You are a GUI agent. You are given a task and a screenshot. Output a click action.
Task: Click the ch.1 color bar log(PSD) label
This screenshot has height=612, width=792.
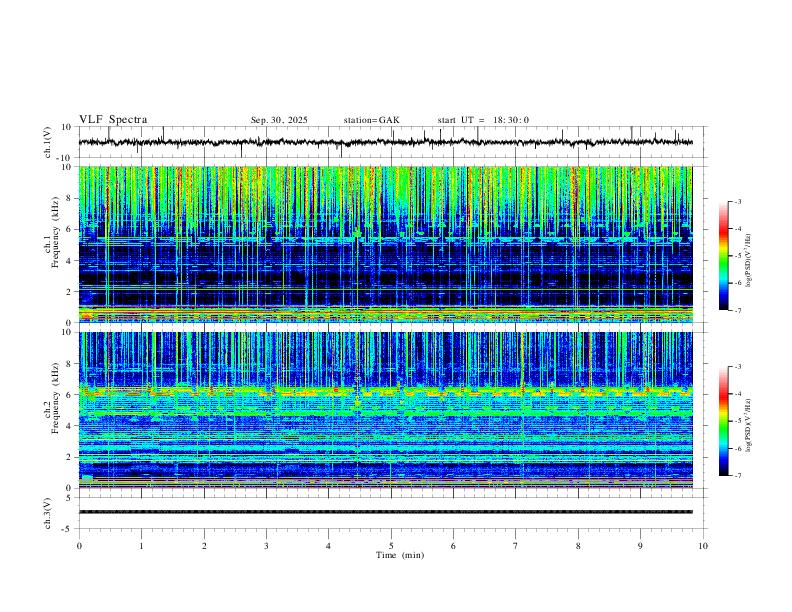[x=749, y=260]
